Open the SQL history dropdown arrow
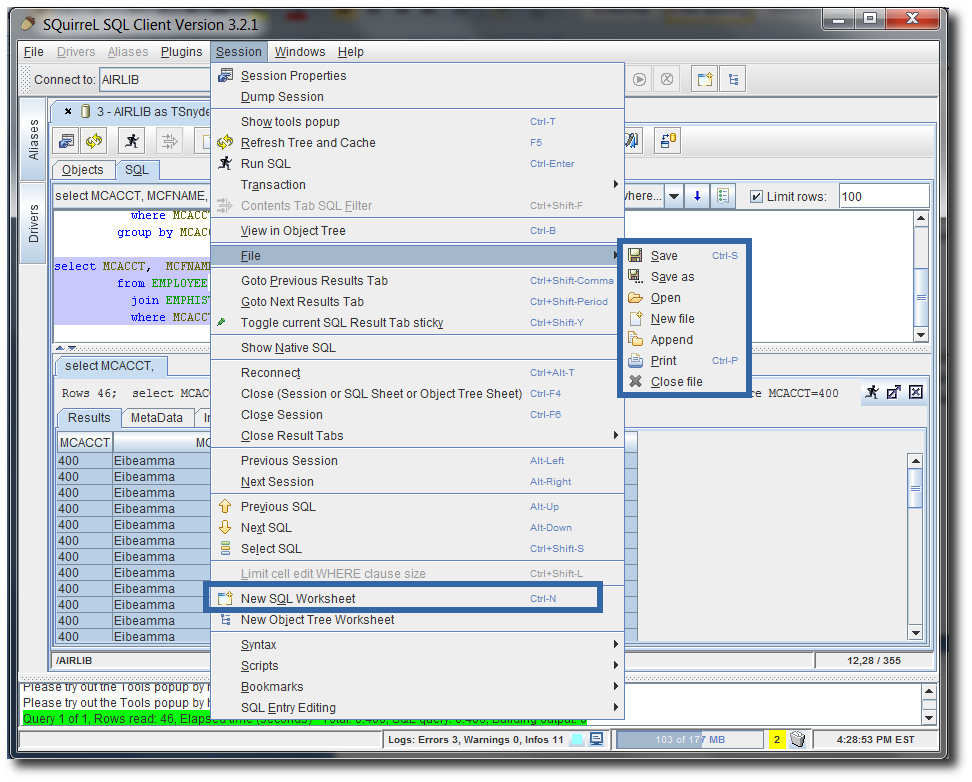 [x=674, y=197]
